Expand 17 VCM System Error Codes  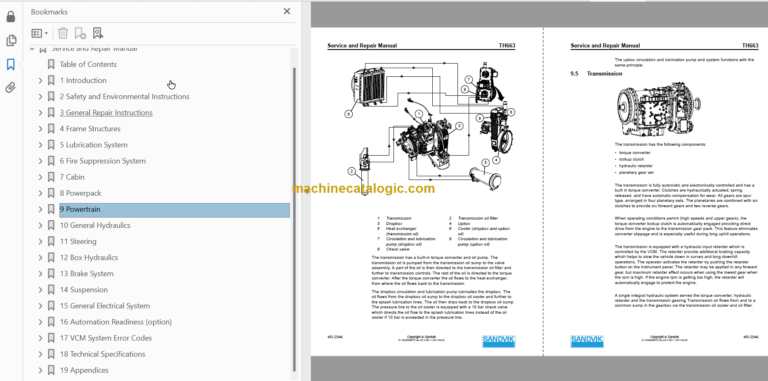[x=40, y=338]
